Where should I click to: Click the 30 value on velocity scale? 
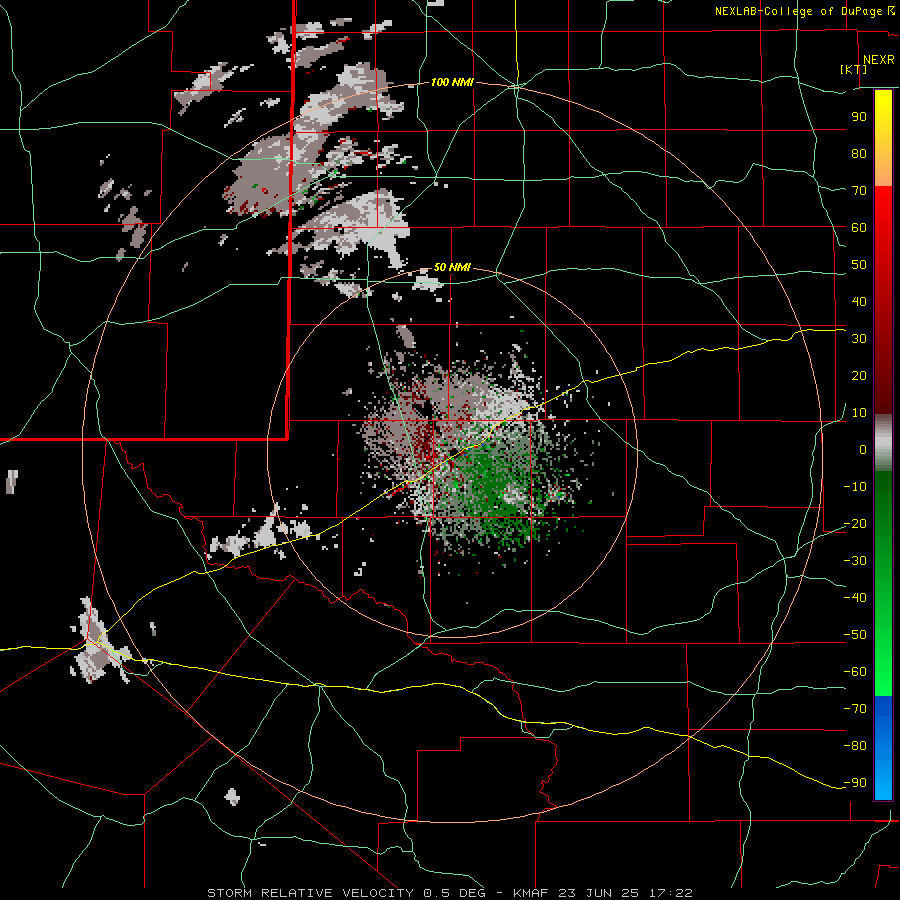tap(859, 339)
